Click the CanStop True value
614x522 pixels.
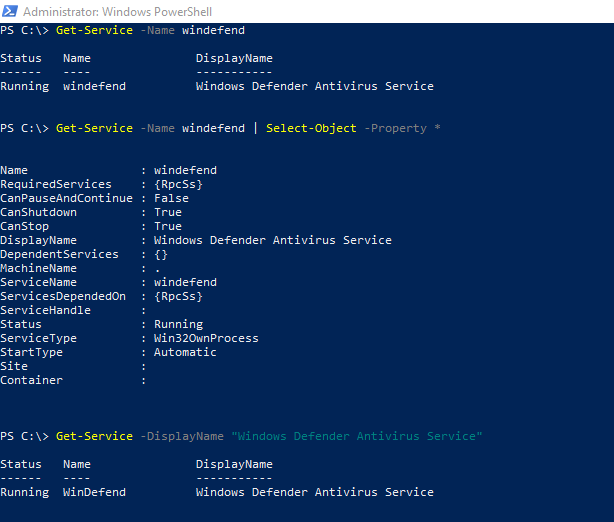pyautogui.click(x=168, y=226)
